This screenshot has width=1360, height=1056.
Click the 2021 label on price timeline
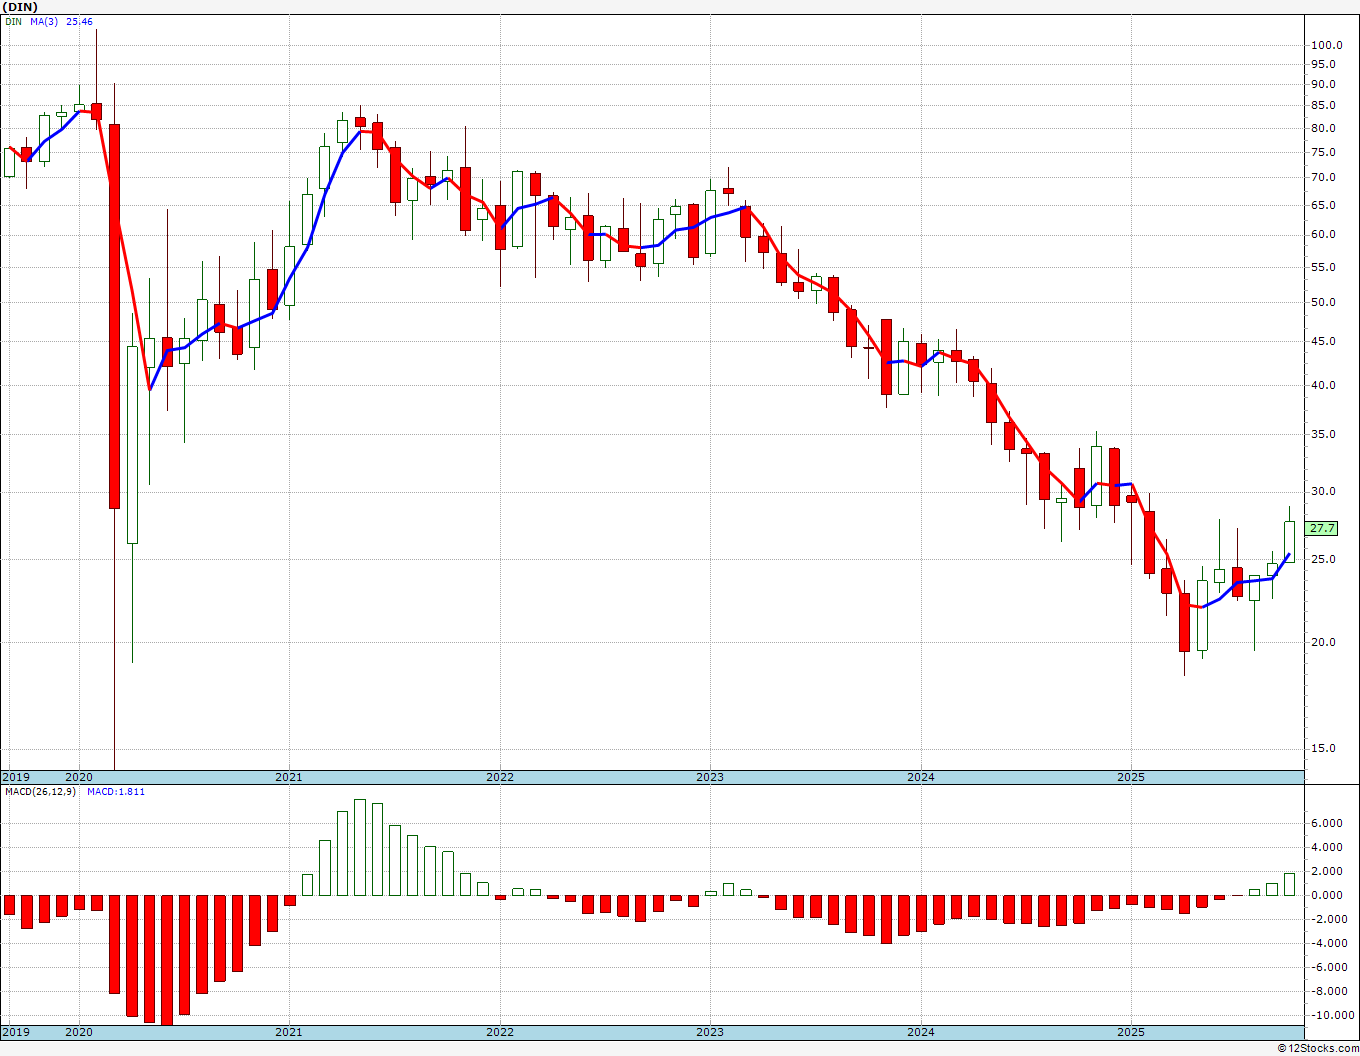click(x=288, y=777)
